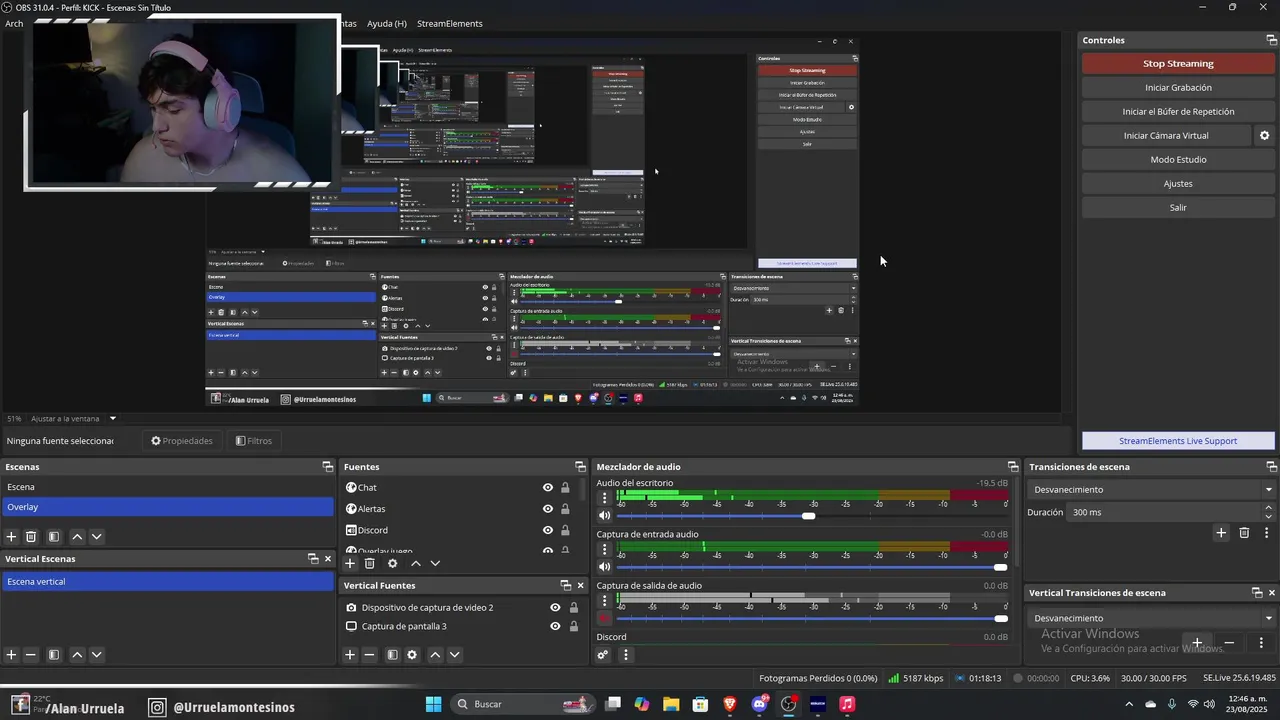Open Audio del escritorio options dots
This screenshot has height=720, width=1280.
[604, 498]
